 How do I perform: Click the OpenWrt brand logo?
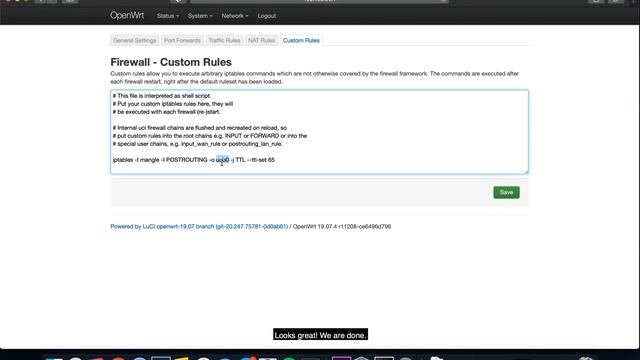[x=127, y=16]
